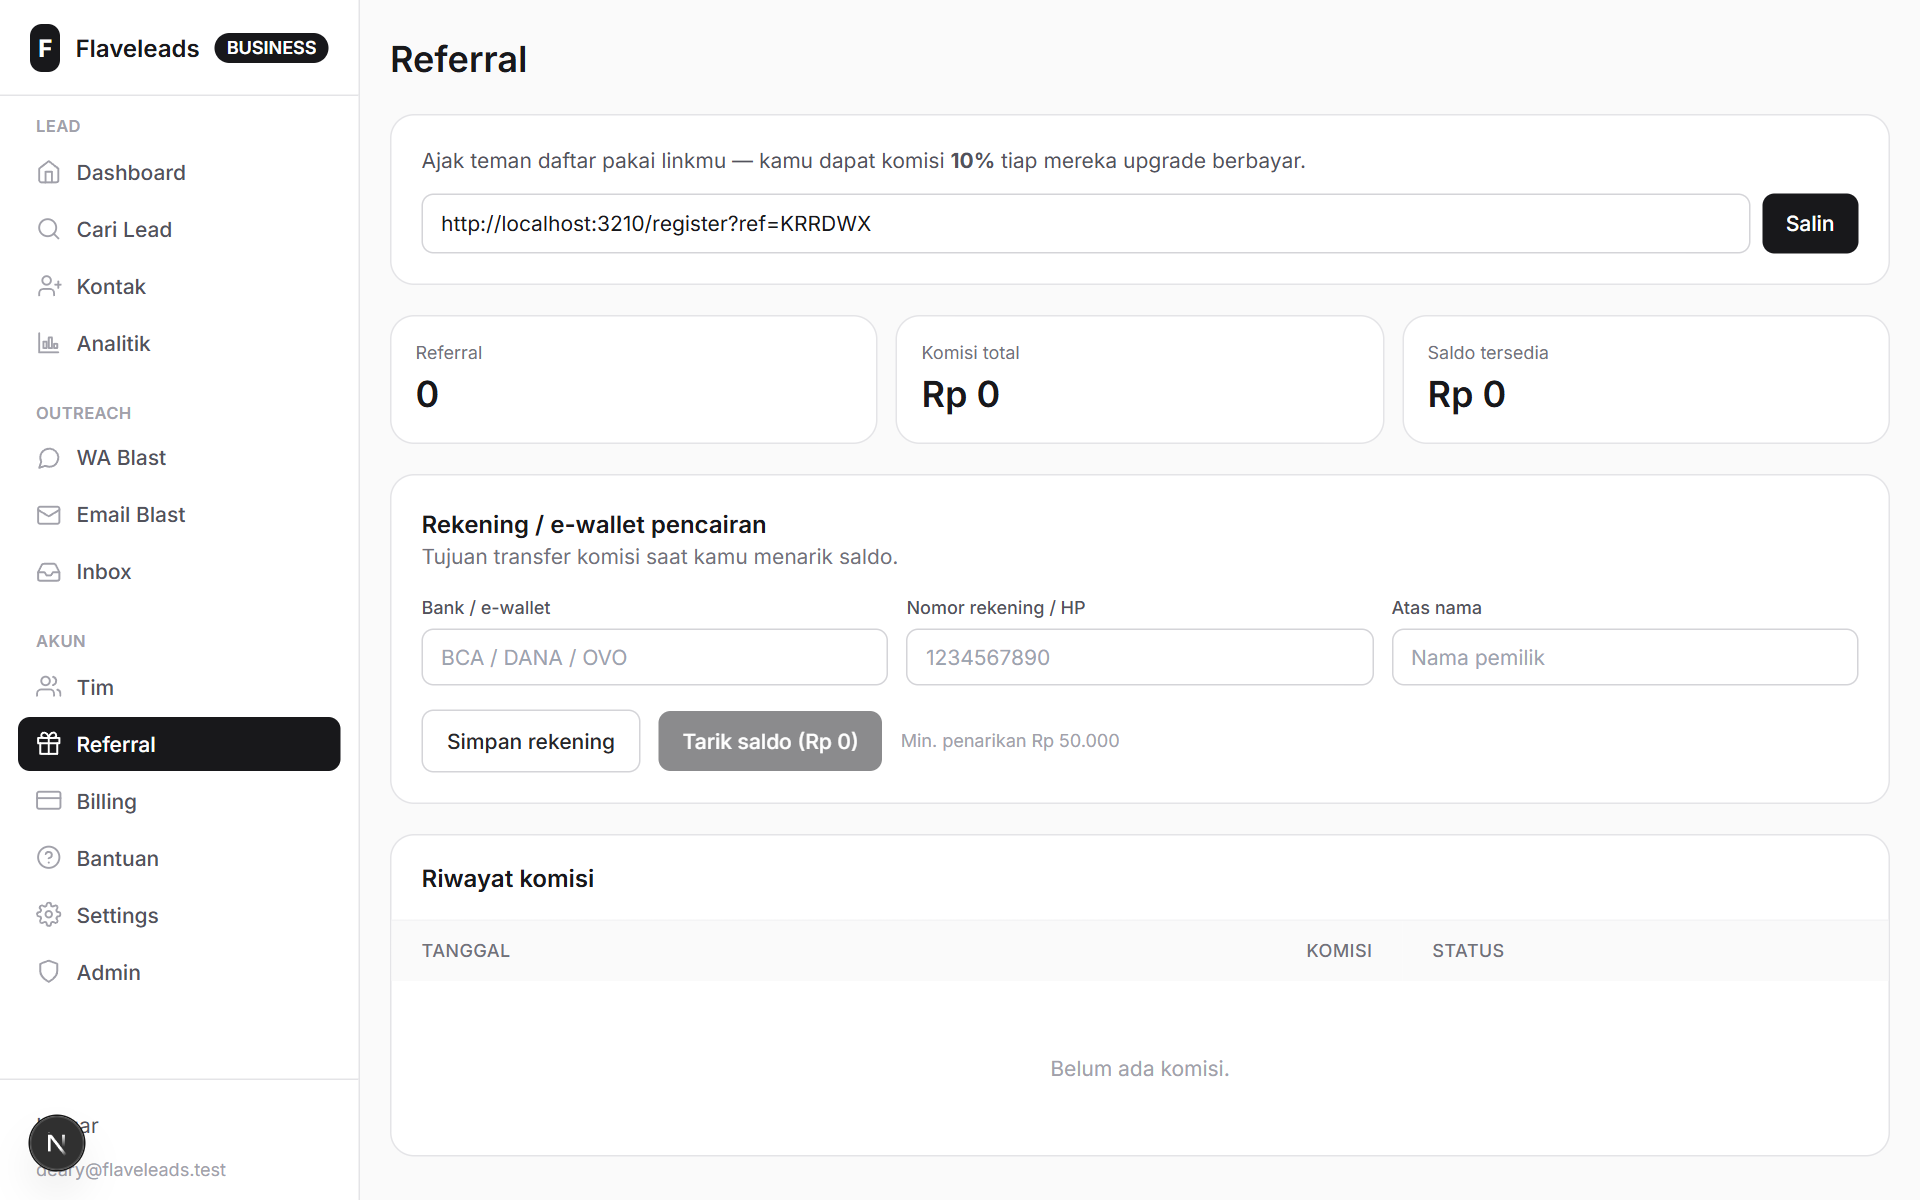Screen dimensions: 1920x1200
Task: Click the Nomor rekening / HP field
Action: [x=1139, y=657]
